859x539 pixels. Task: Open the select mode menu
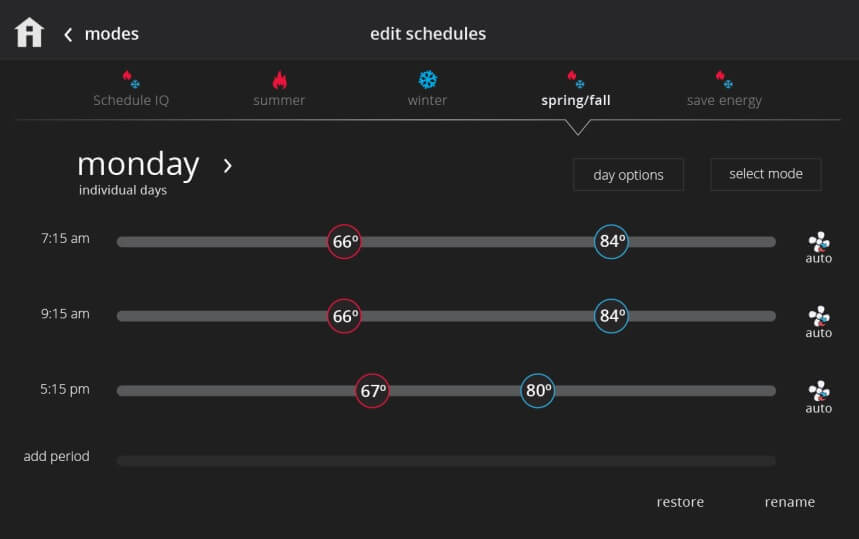tap(766, 174)
